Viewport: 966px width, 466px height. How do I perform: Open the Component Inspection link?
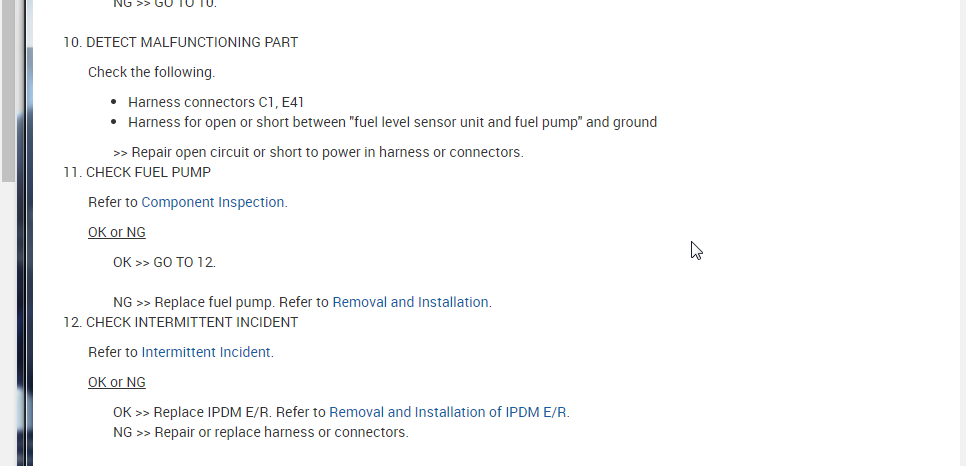pyautogui.click(x=213, y=202)
